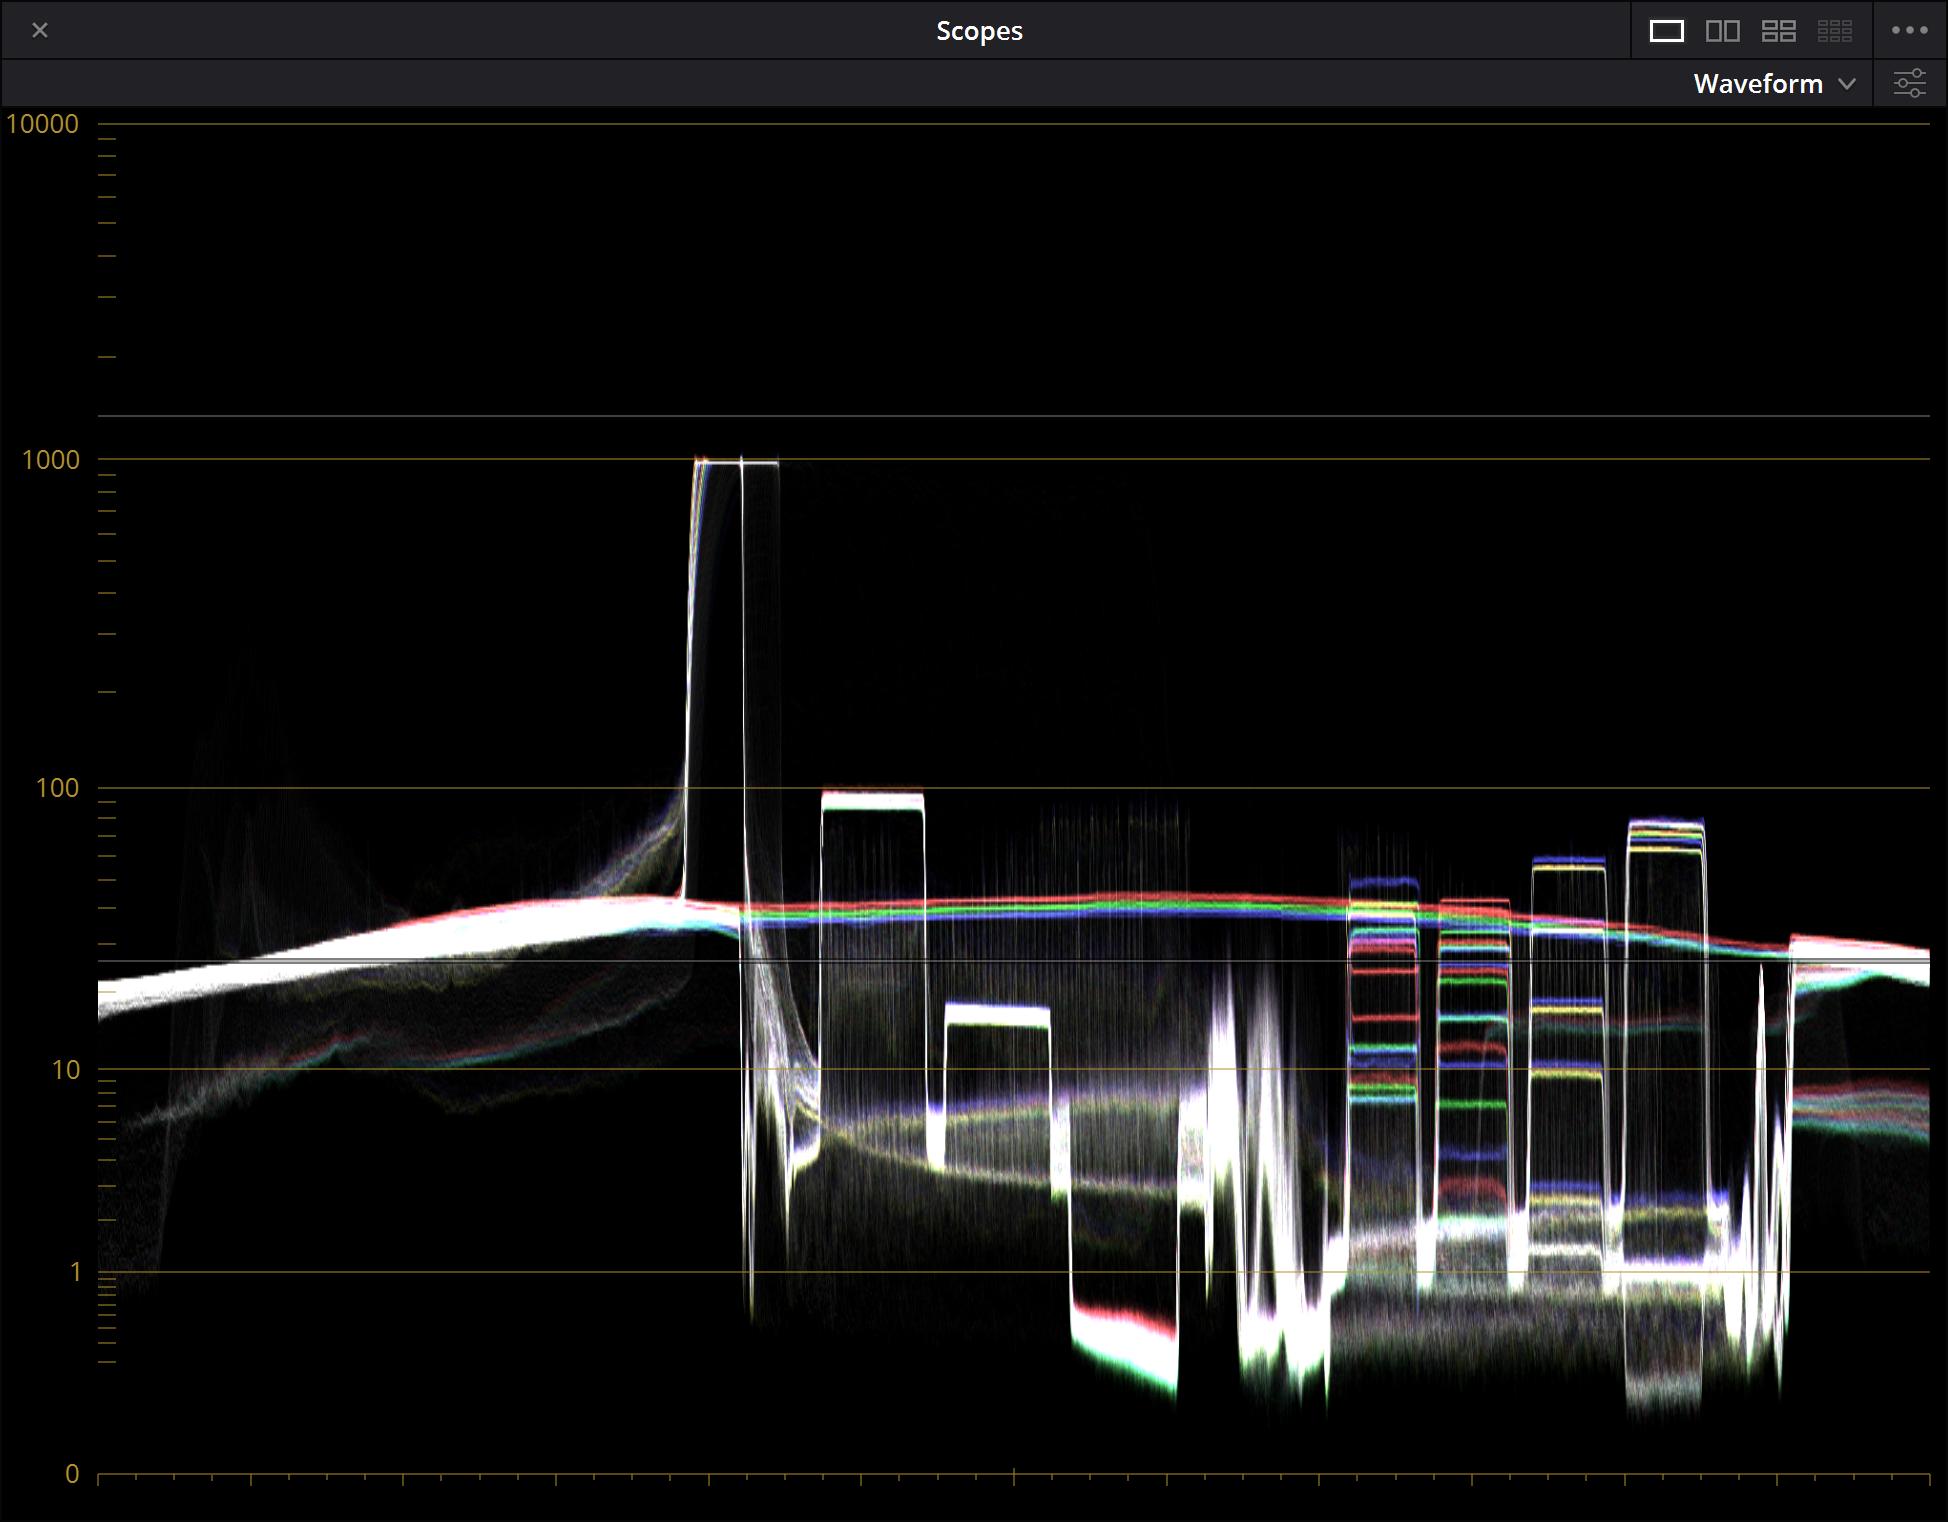This screenshot has height=1522, width=1948.
Task: Open the Scopes options menu (three dots)
Action: pos(1909,30)
